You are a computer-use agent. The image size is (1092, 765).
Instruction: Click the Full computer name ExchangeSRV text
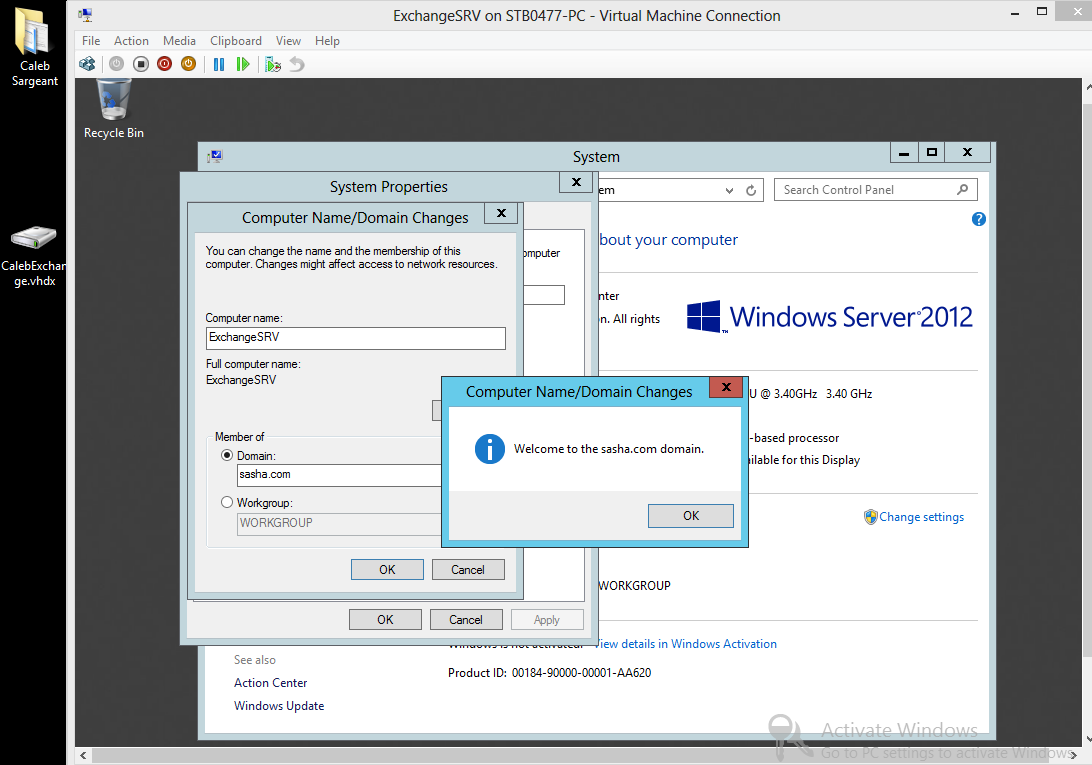241,380
